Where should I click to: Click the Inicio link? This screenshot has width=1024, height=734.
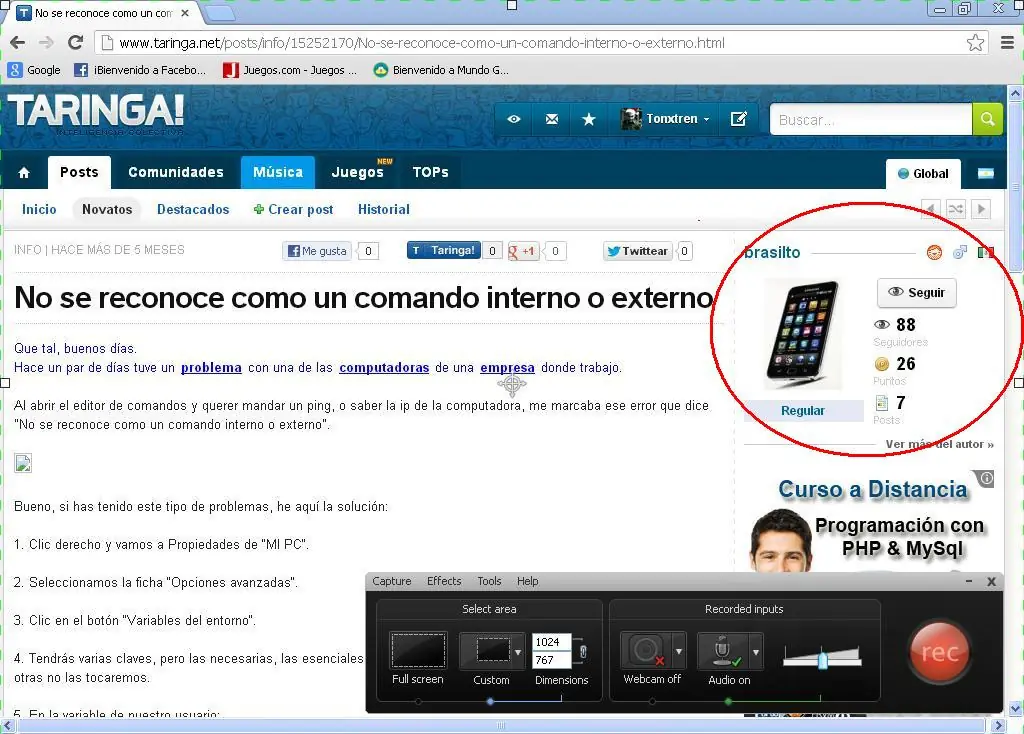39,210
